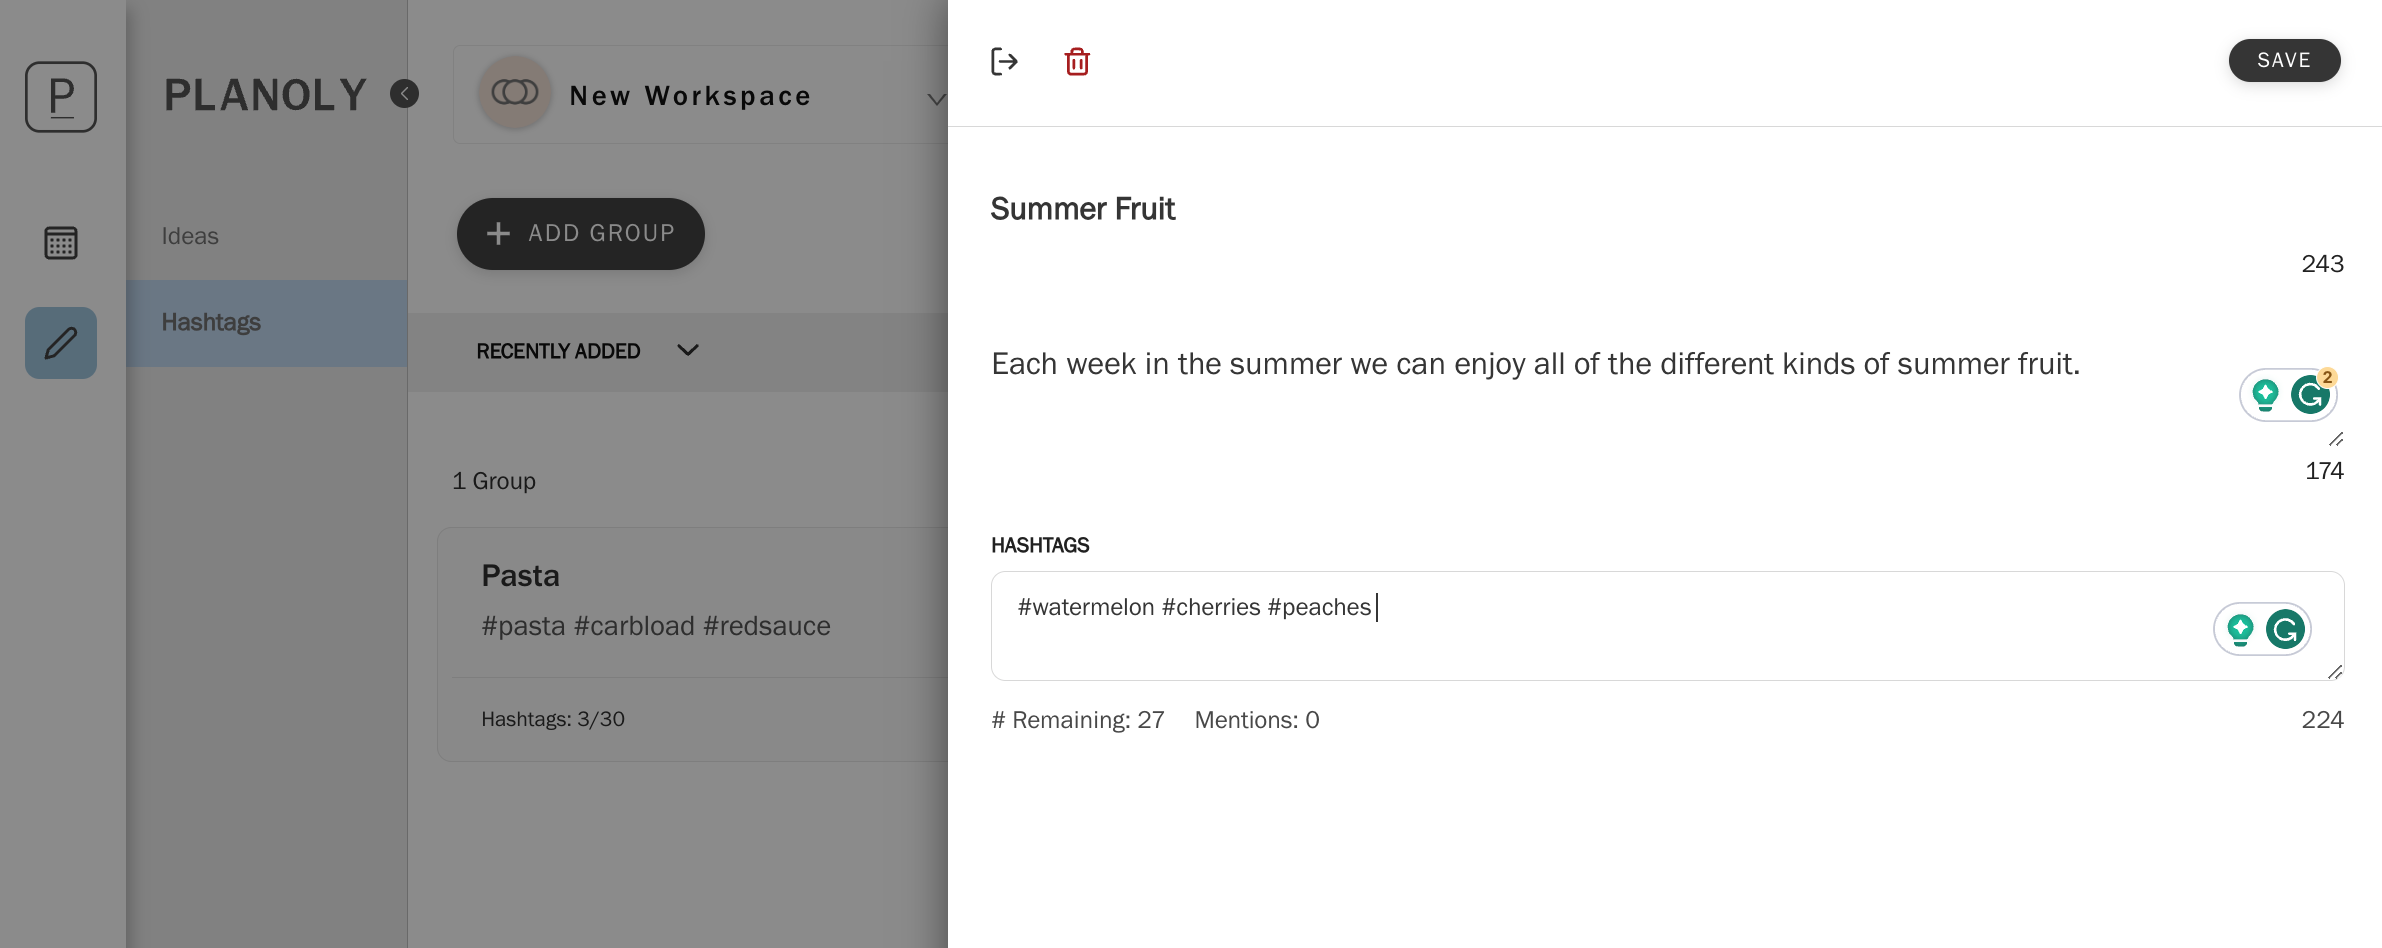The width and height of the screenshot is (2382, 948).
Task: Click the Planoly P logo icon
Action: pos(61,97)
